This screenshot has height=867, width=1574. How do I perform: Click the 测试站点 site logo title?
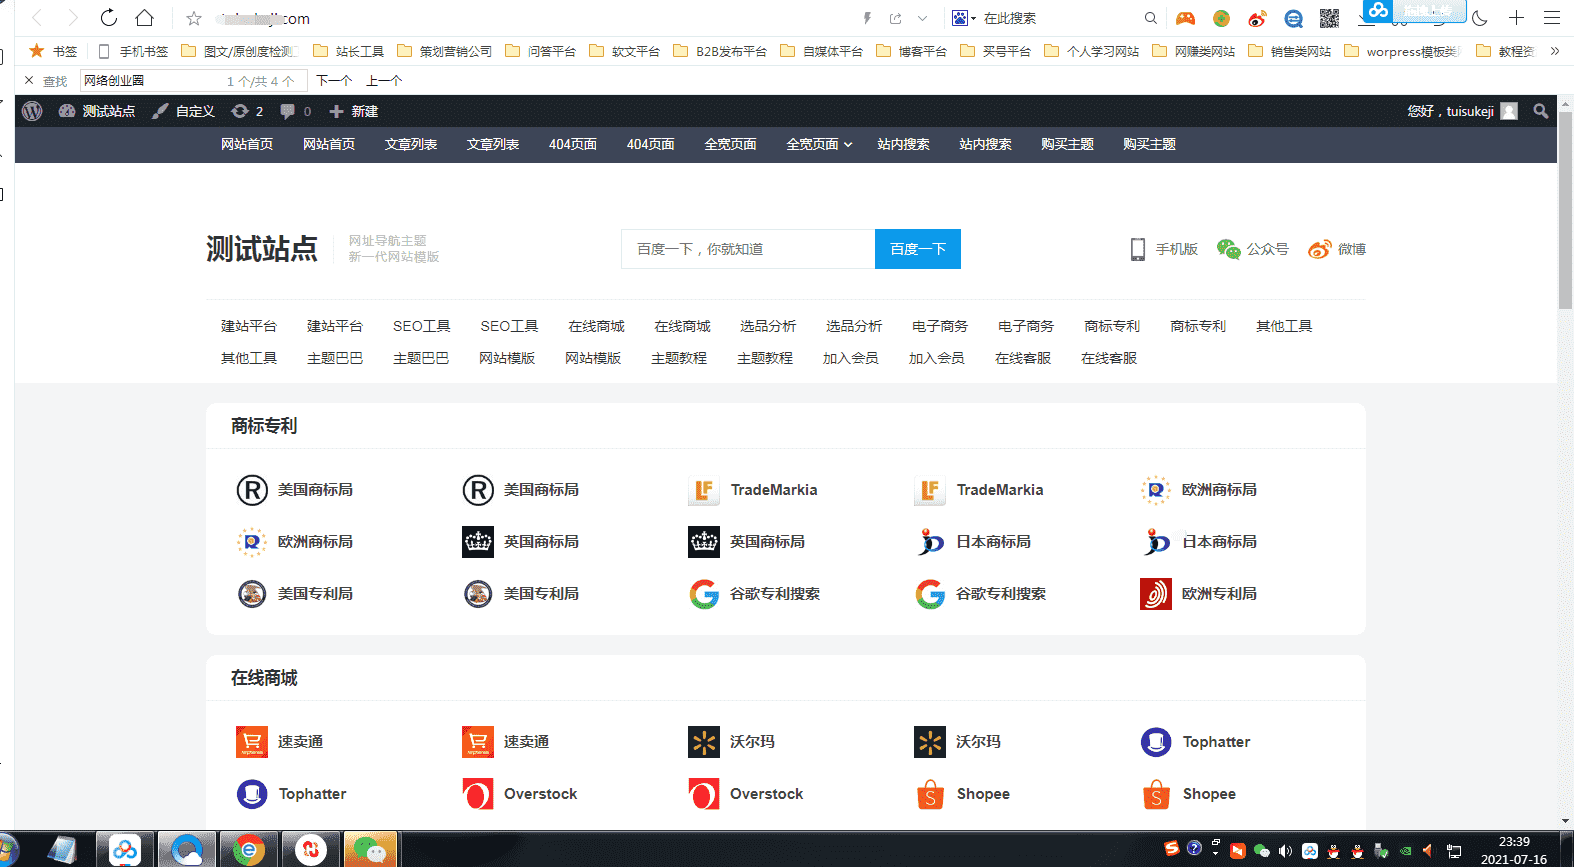(x=262, y=249)
